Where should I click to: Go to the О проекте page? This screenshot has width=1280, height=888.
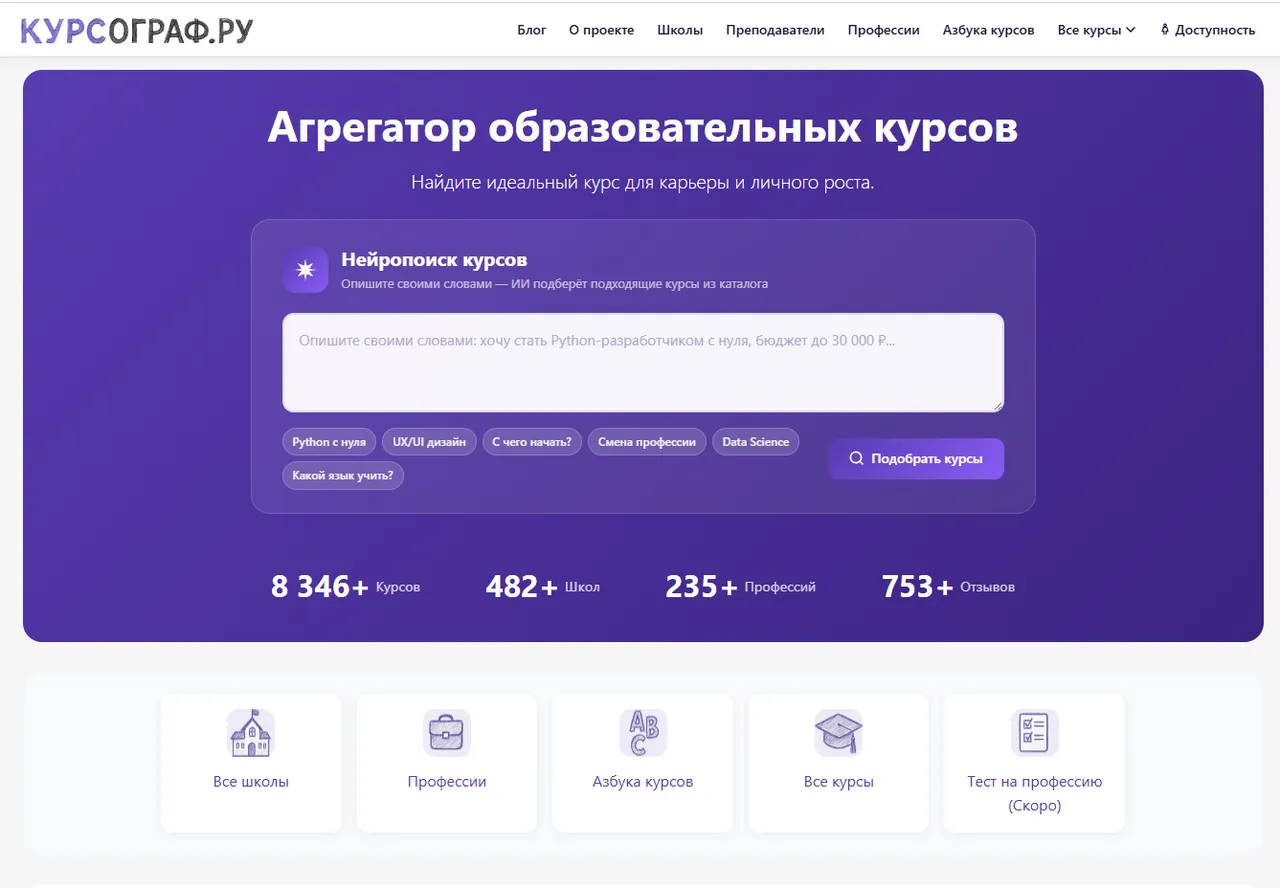tap(602, 30)
